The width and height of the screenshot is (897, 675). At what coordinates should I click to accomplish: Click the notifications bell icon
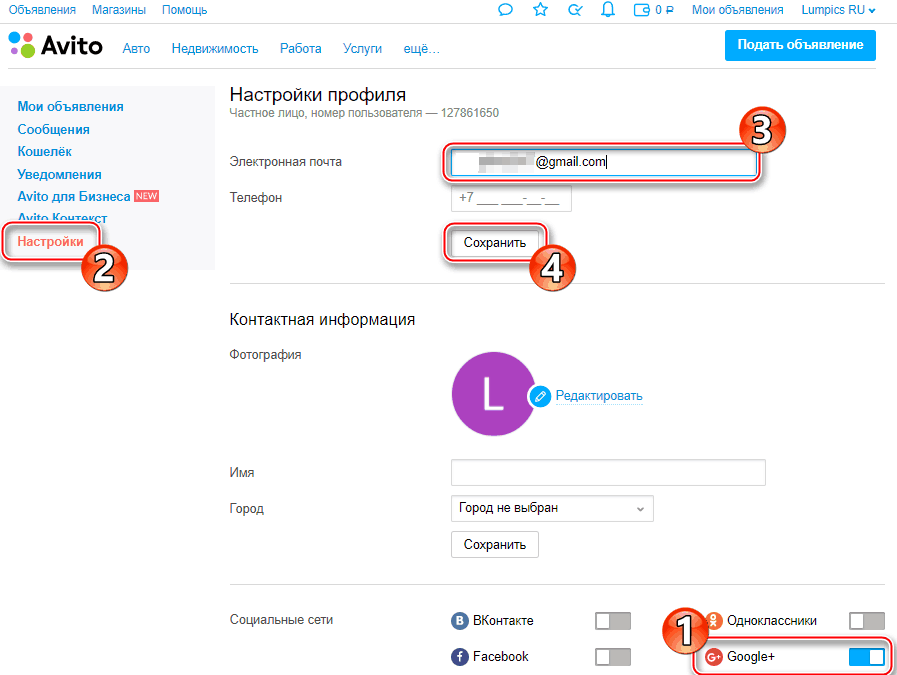607,10
